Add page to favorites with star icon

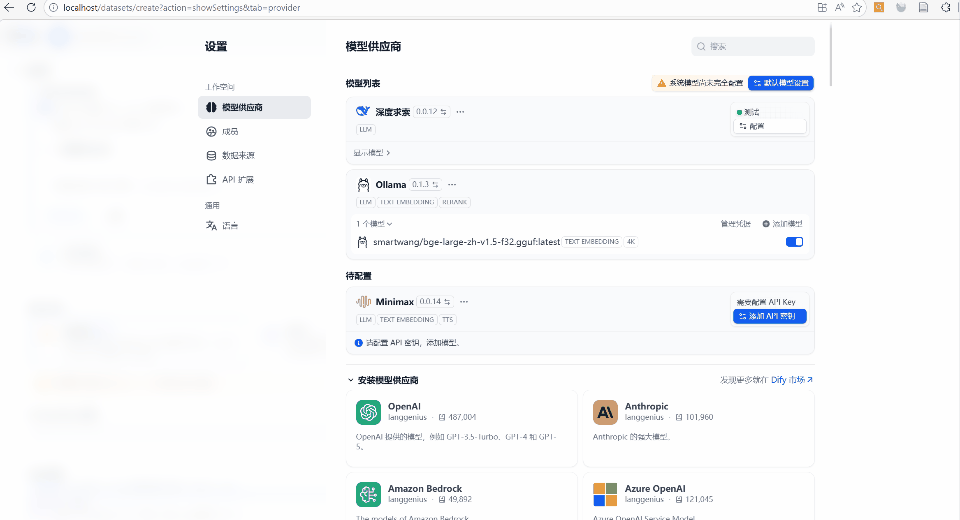857,7
